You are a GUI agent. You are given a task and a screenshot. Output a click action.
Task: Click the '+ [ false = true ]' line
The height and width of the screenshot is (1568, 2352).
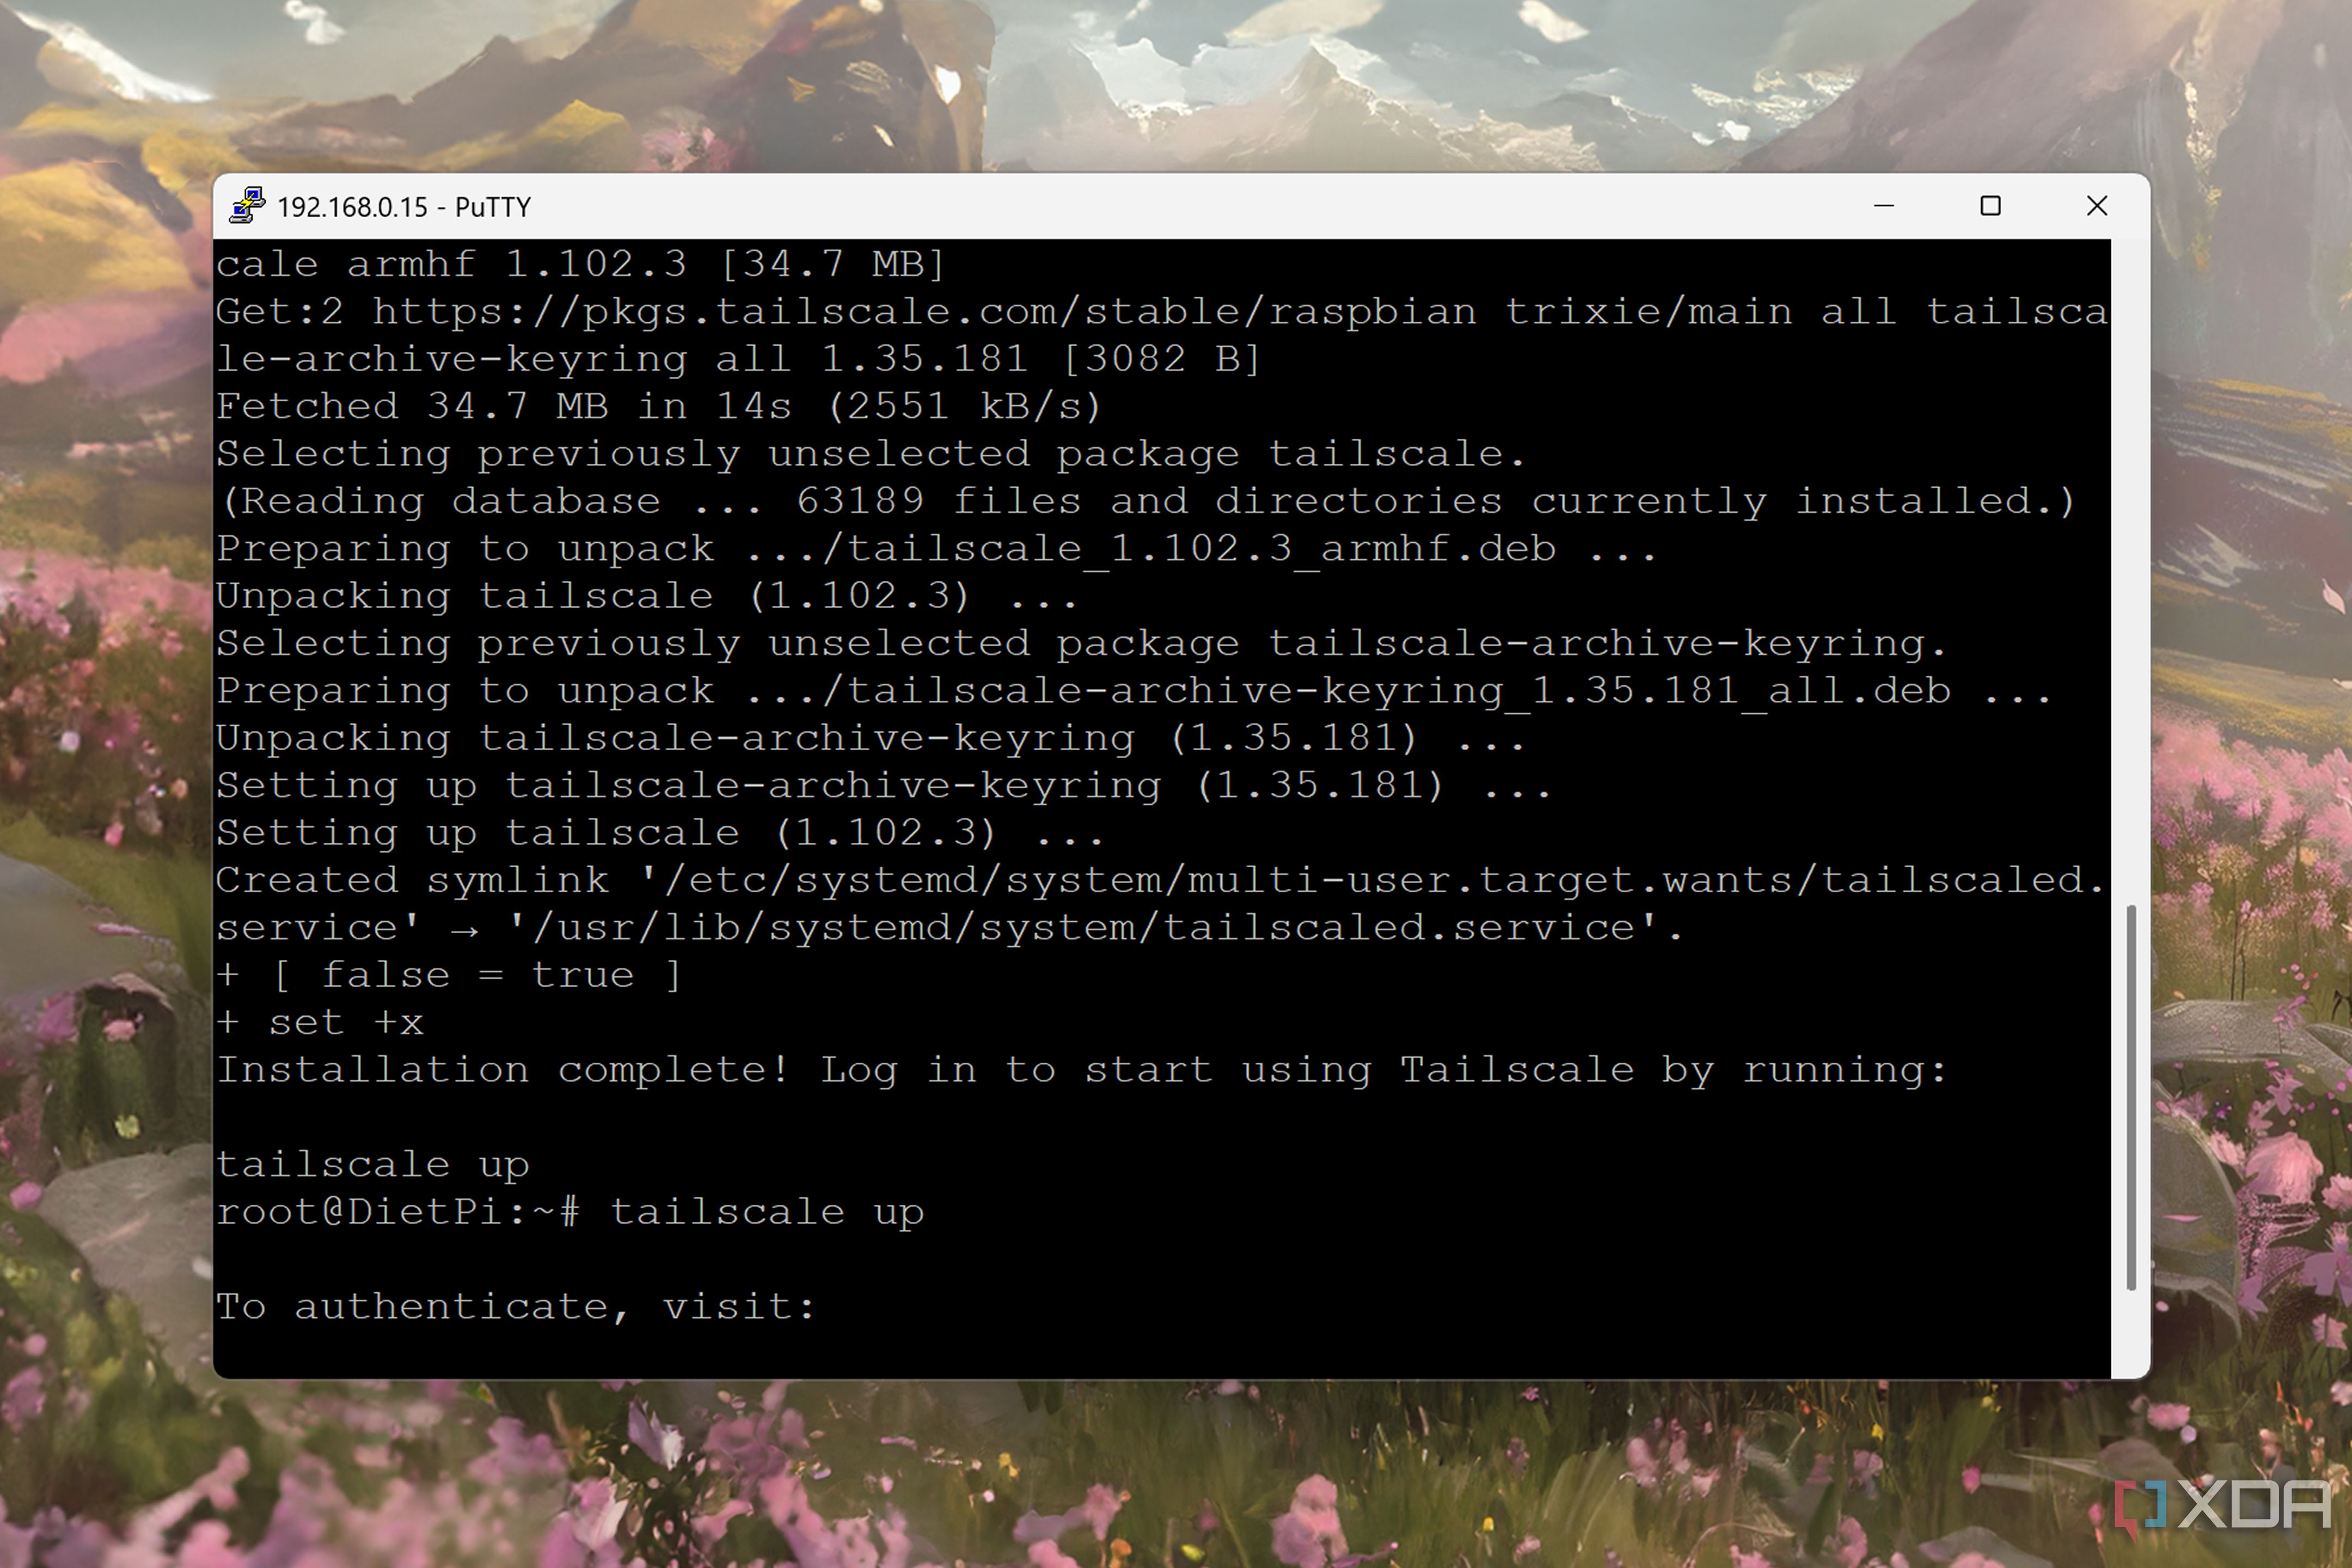click(x=449, y=975)
